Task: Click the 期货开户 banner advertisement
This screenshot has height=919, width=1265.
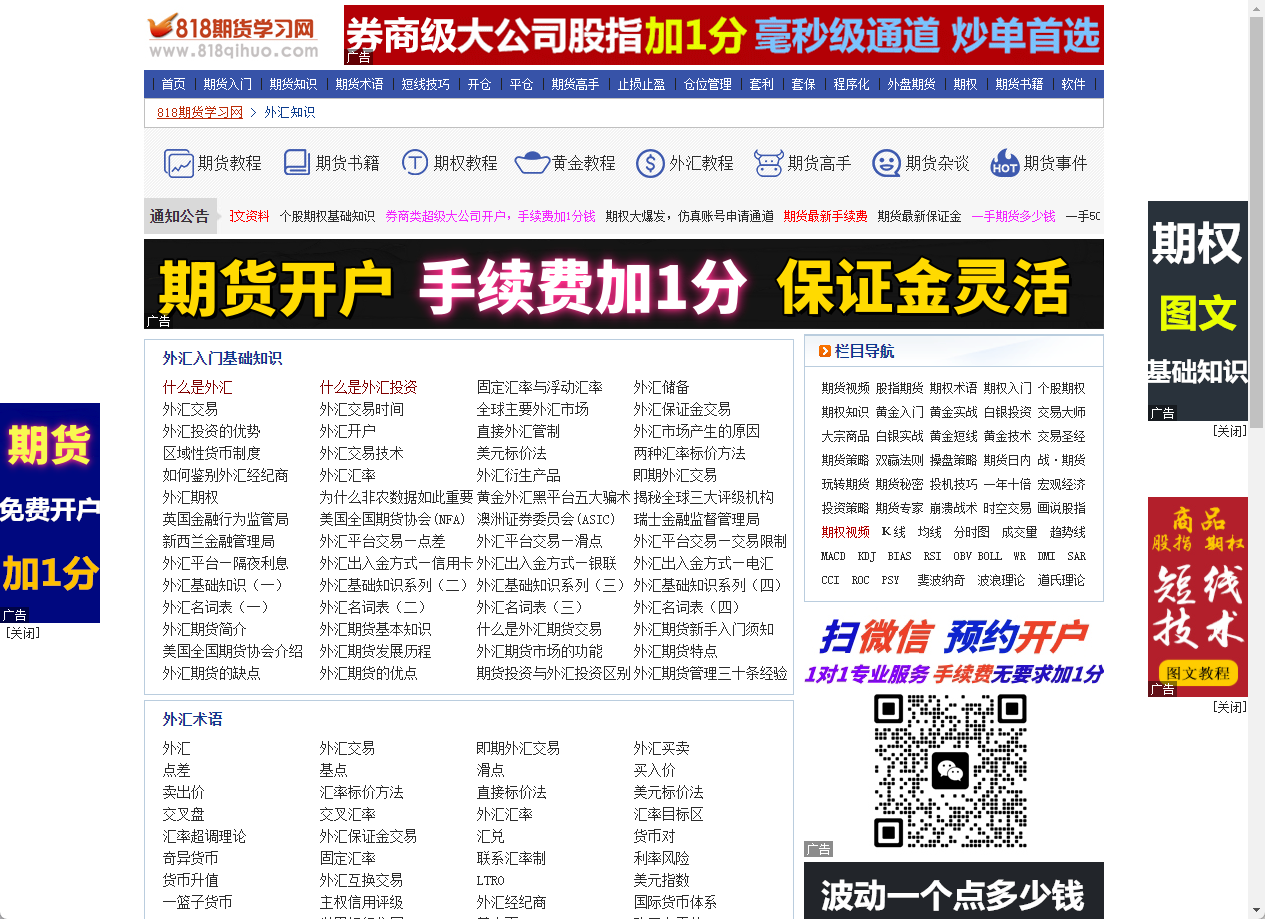Action: click(x=620, y=283)
